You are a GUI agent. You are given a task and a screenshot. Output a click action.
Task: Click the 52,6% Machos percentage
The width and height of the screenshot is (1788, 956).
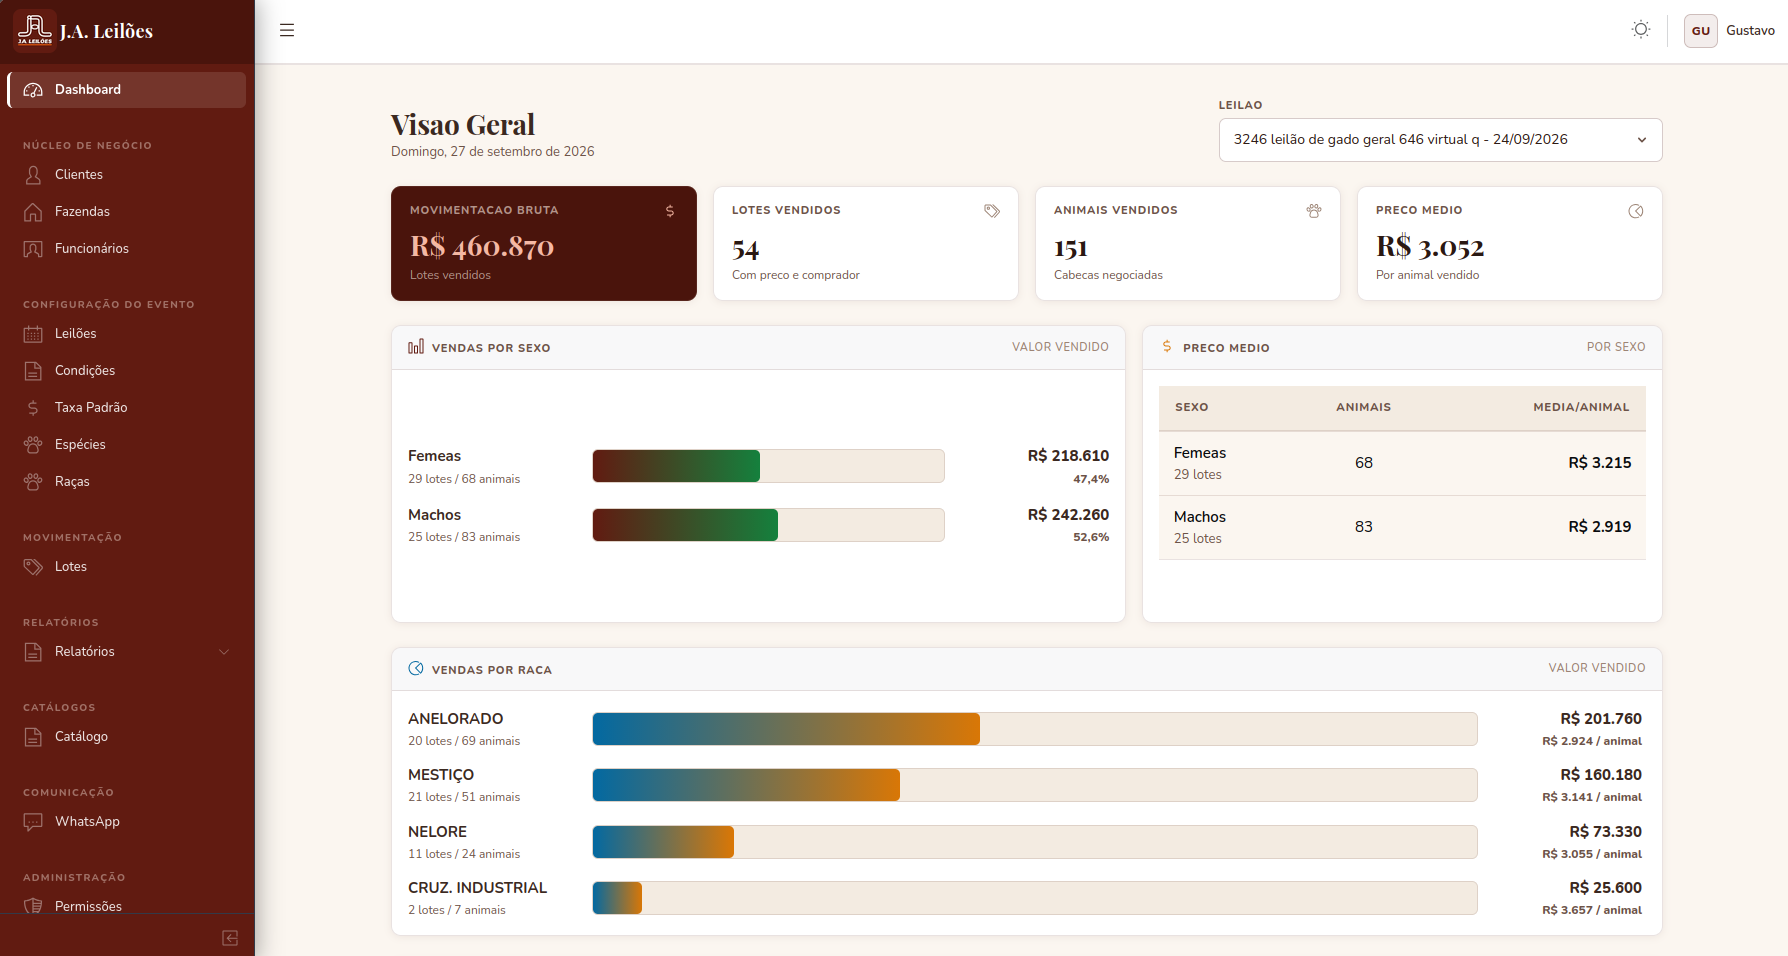(1091, 537)
